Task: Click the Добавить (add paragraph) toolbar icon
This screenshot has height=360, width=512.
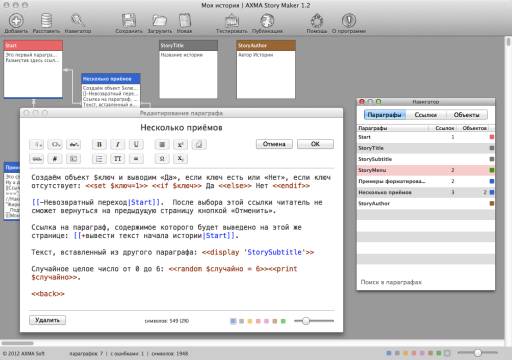Action: 16,21
